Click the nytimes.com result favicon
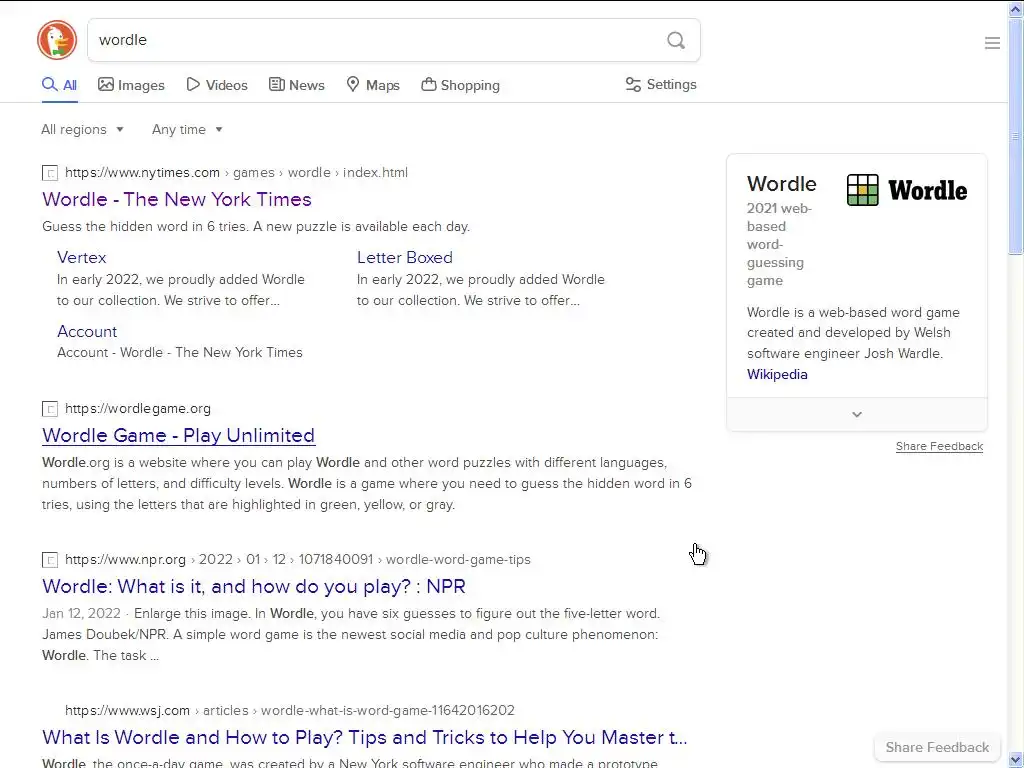 (50, 173)
